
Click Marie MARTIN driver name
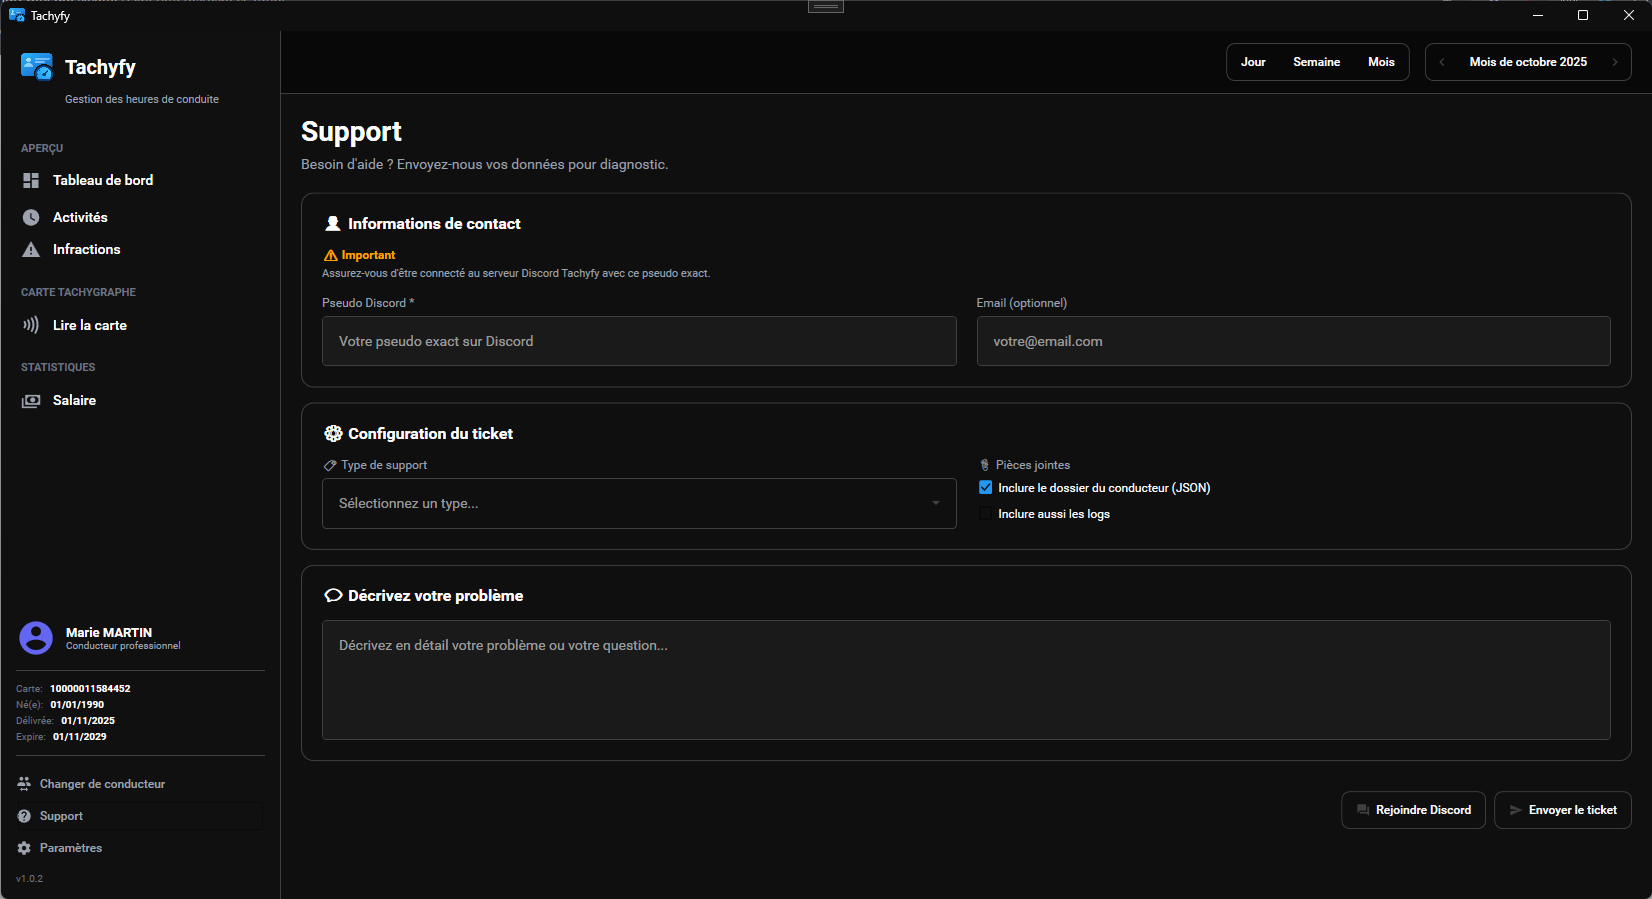tap(109, 632)
